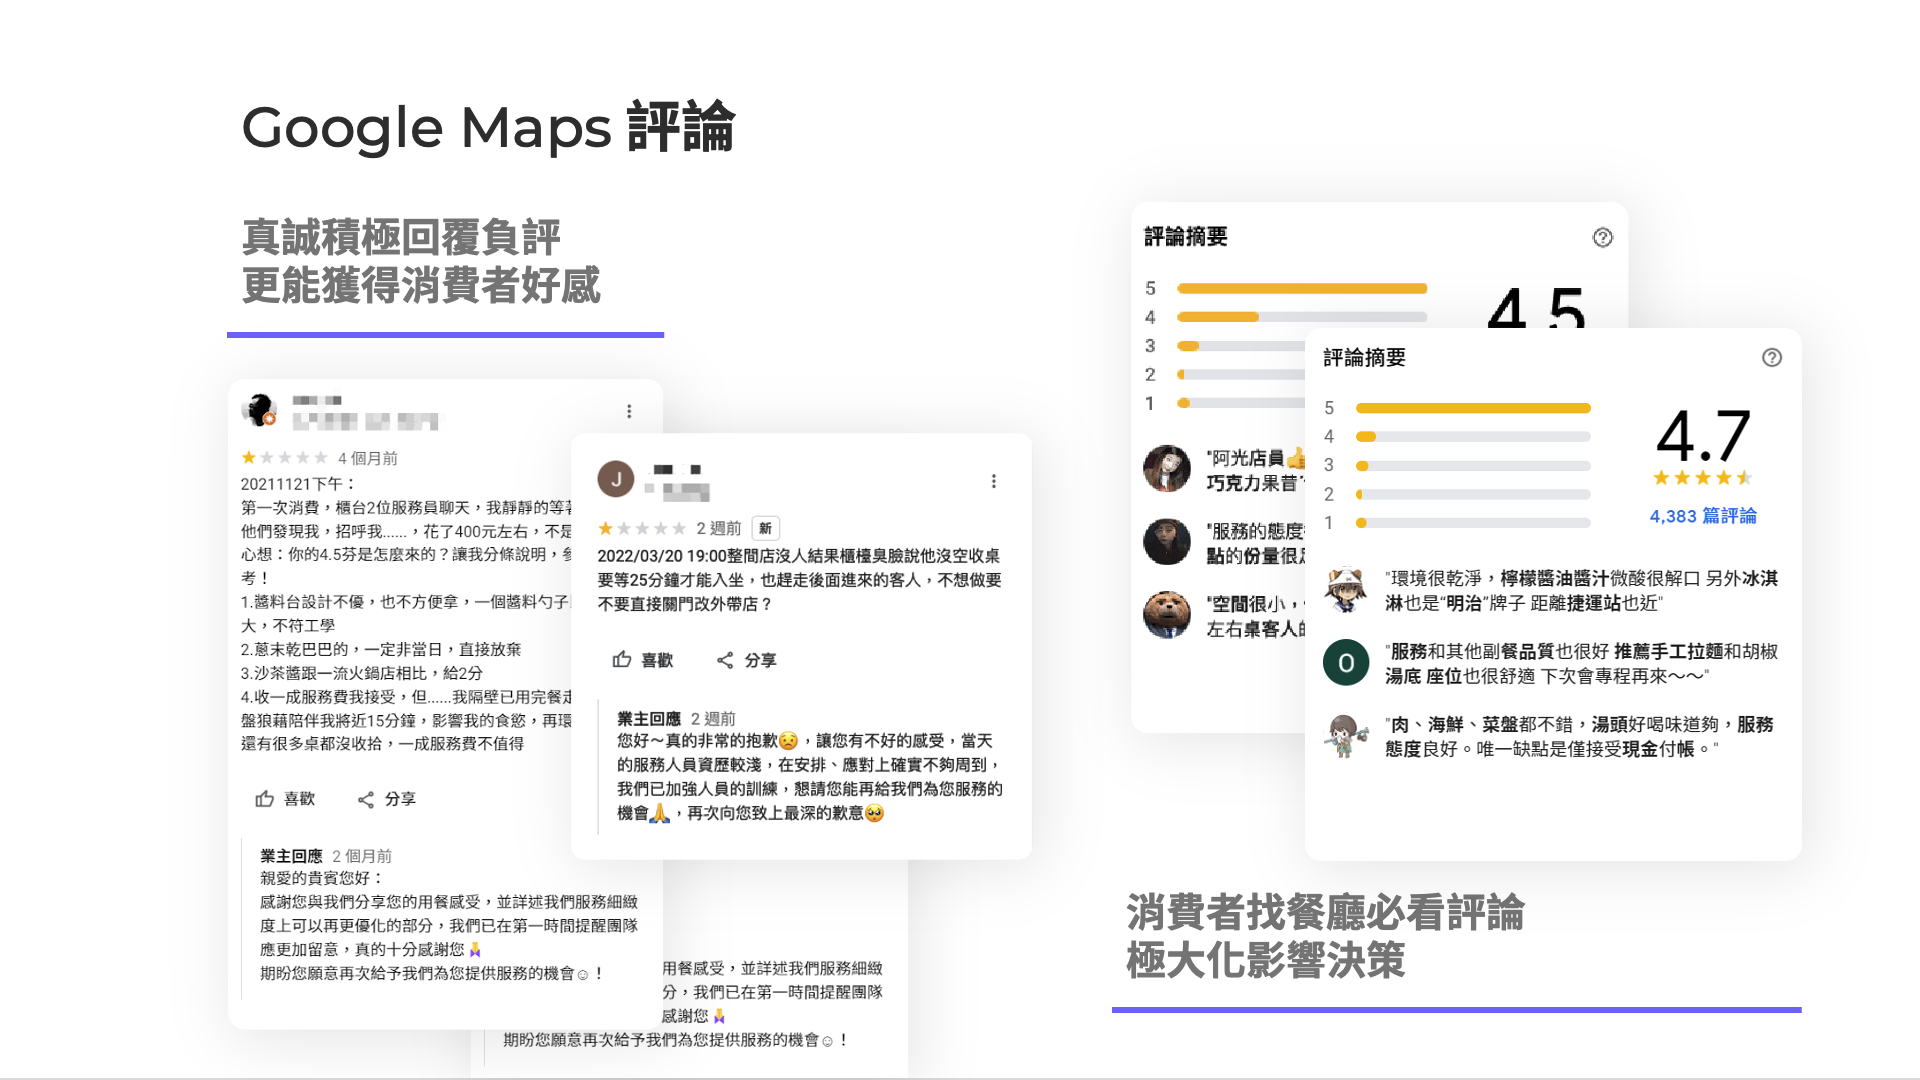Click the 肉、海鮮、菜盤都不錯 quote text
The width and height of the screenshot is (1920, 1080).
point(1579,737)
